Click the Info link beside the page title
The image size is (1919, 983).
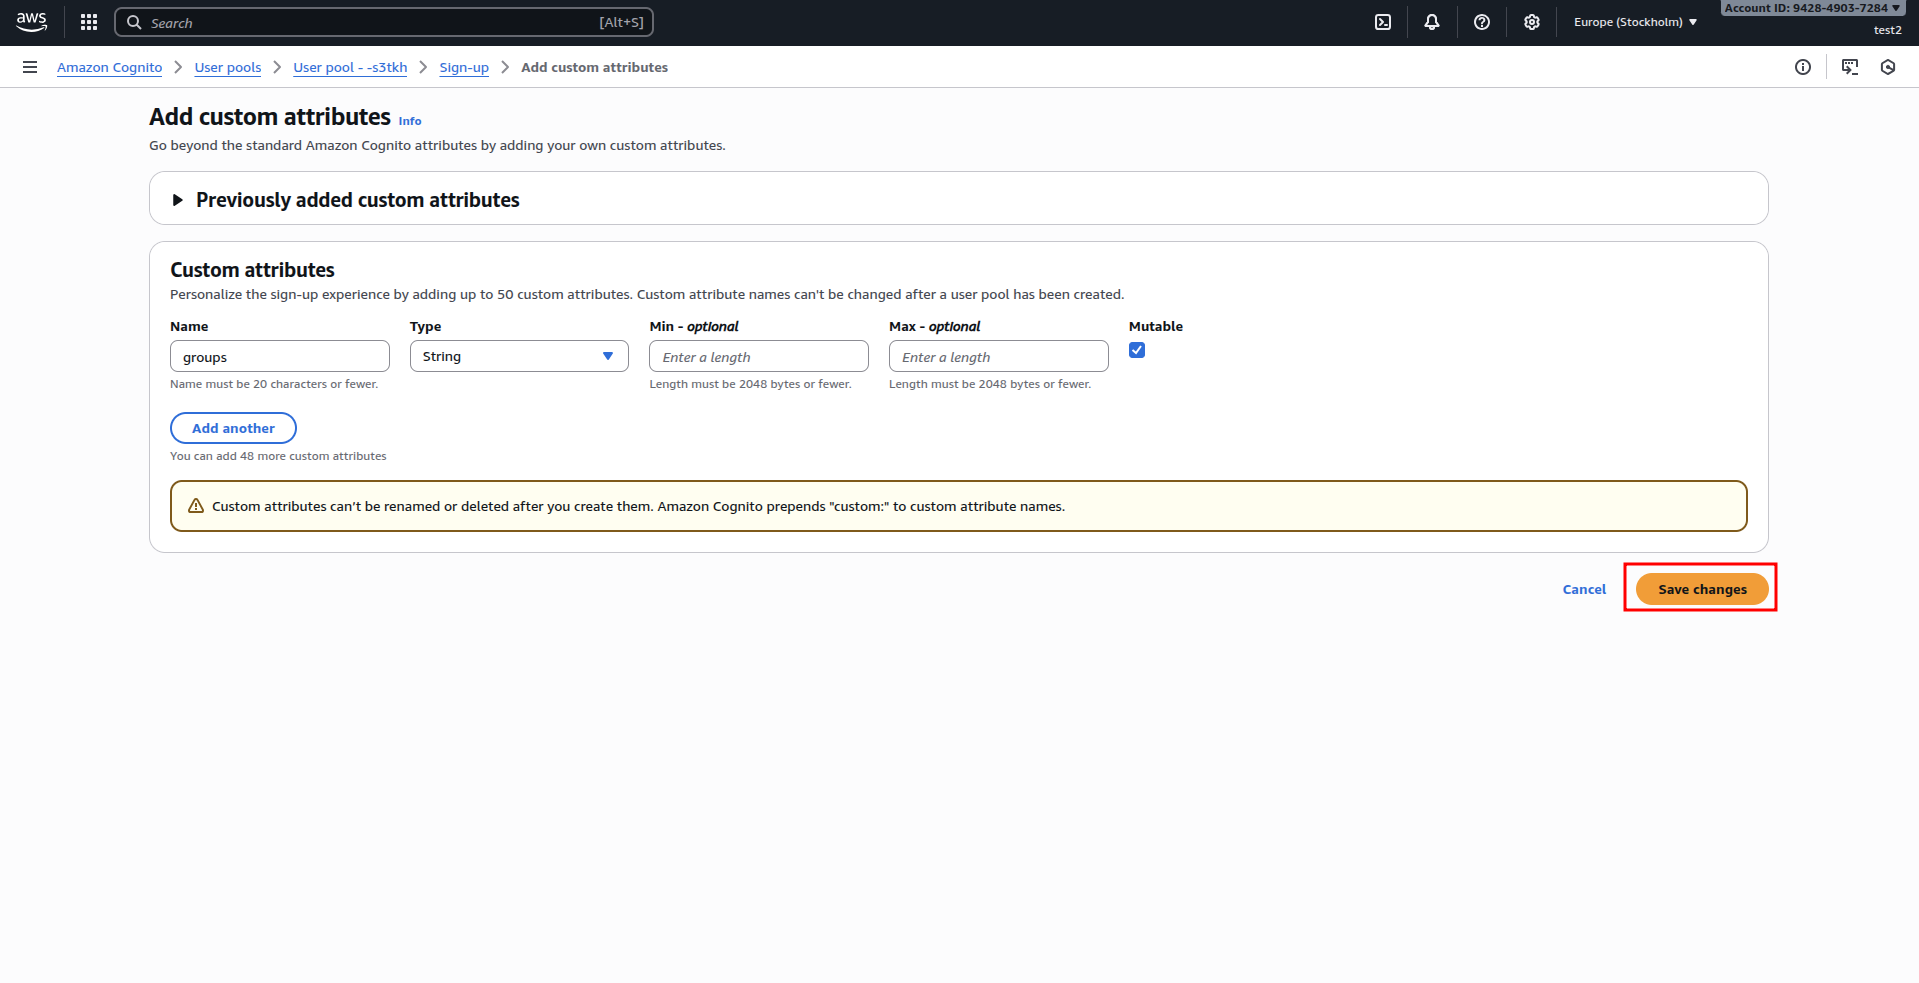coord(410,121)
